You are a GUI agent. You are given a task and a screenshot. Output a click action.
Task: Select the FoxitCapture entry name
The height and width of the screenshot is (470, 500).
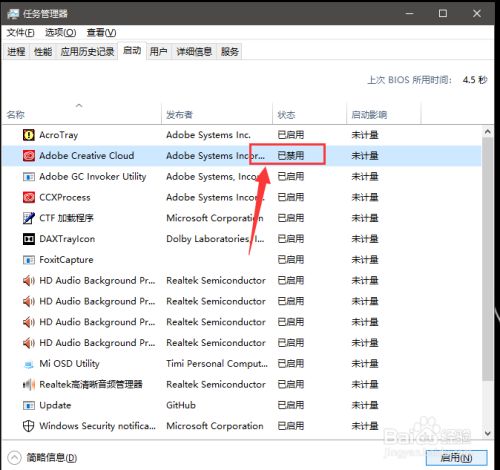(66, 260)
